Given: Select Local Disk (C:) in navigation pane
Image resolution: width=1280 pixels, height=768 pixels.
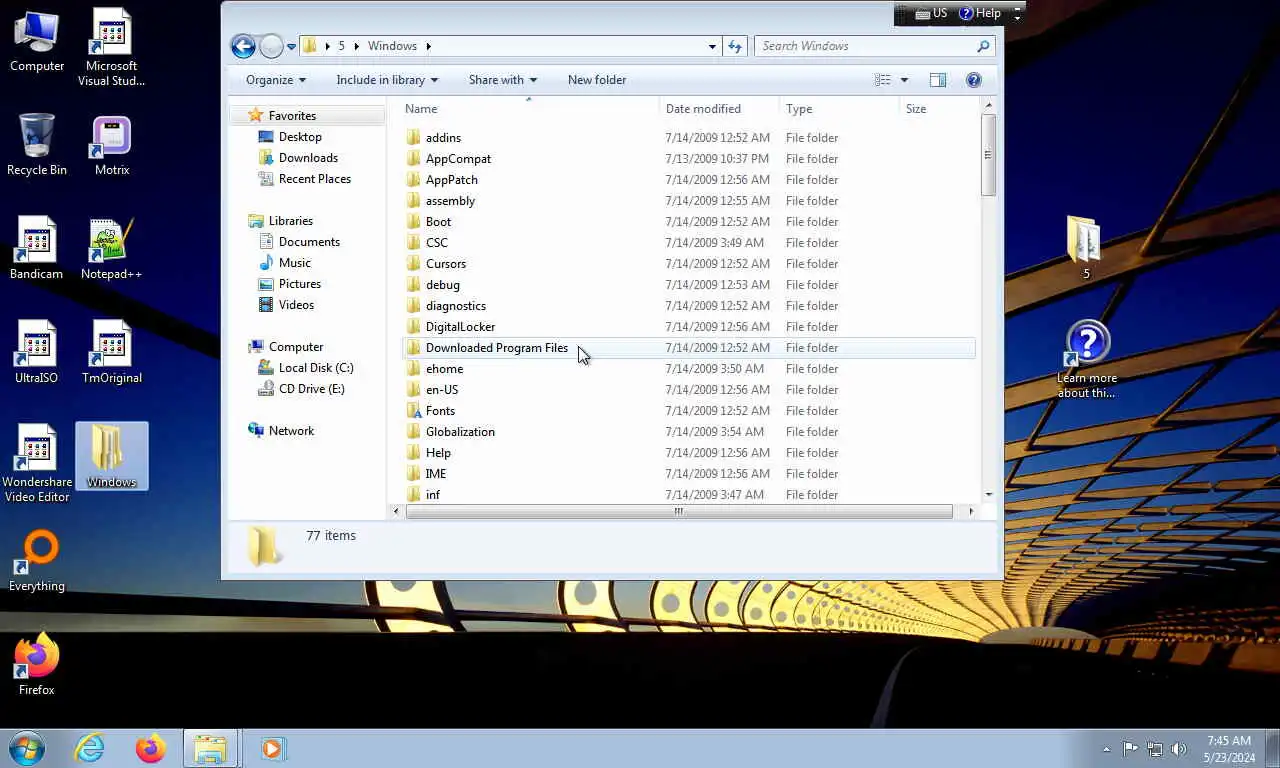Looking at the screenshot, I should [316, 368].
